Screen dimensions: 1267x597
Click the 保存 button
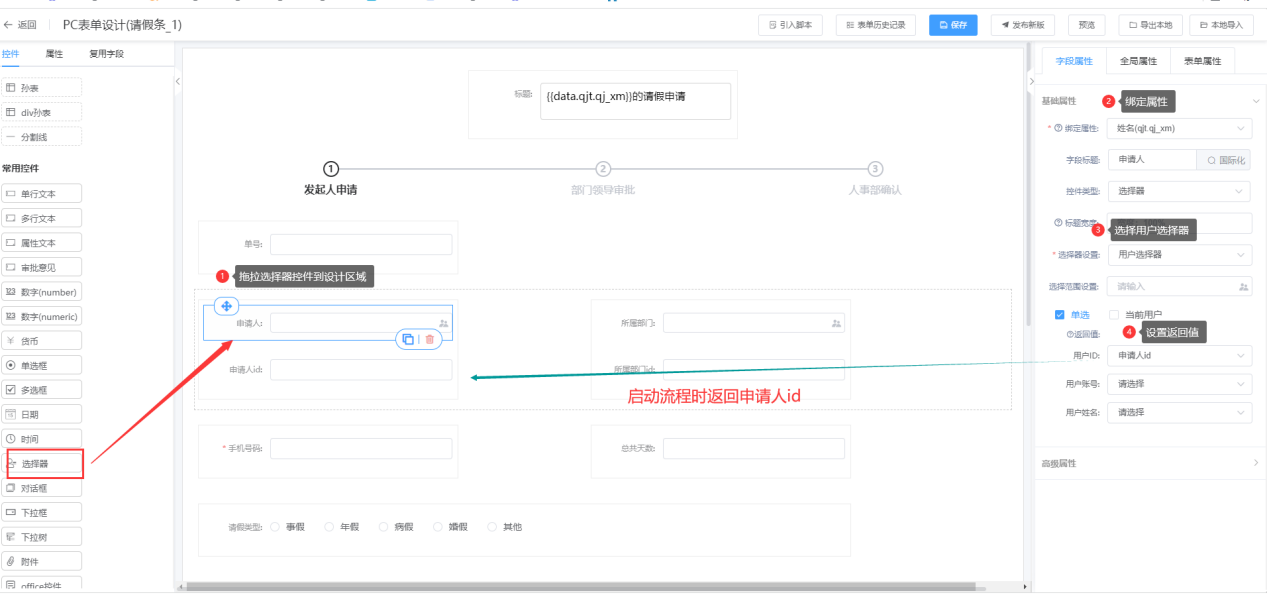tap(953, 25)
